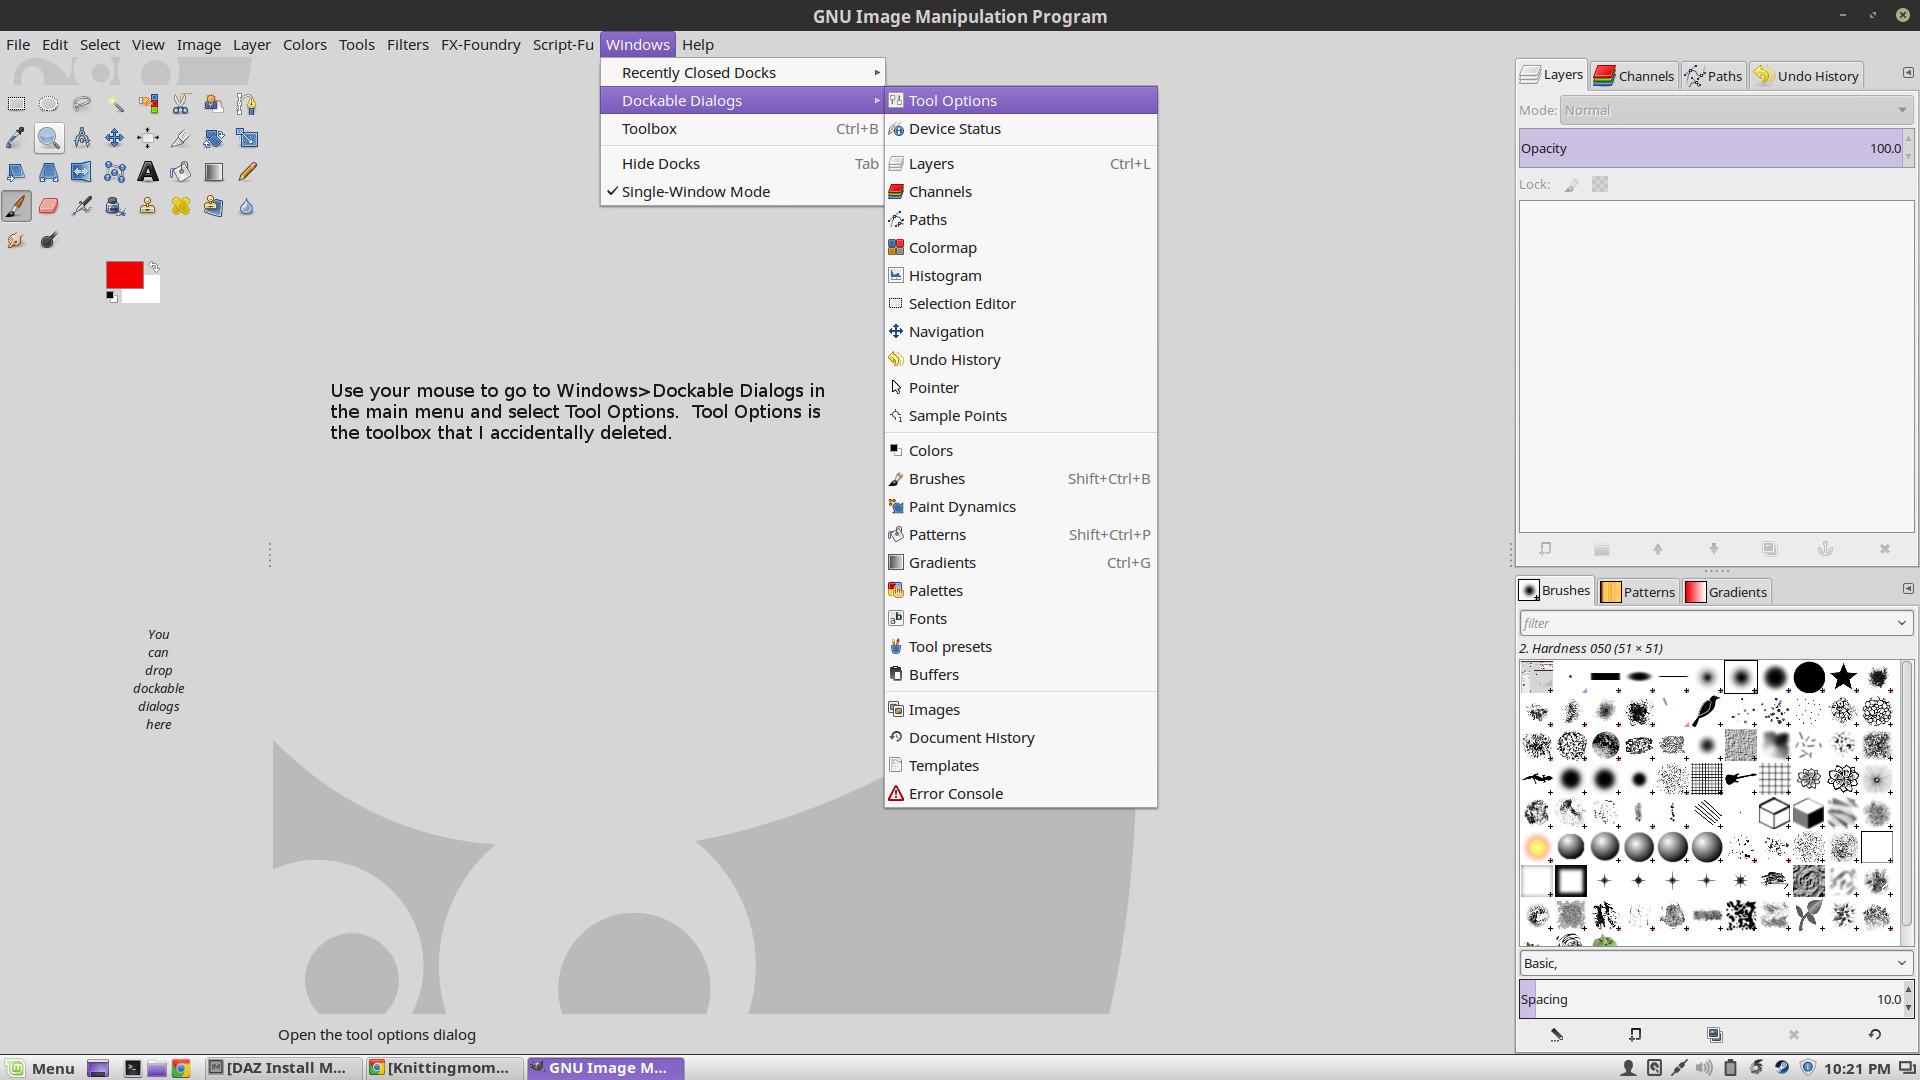Select the Bucket Fill tool
1920x1080 pixels.
(180, 172)
